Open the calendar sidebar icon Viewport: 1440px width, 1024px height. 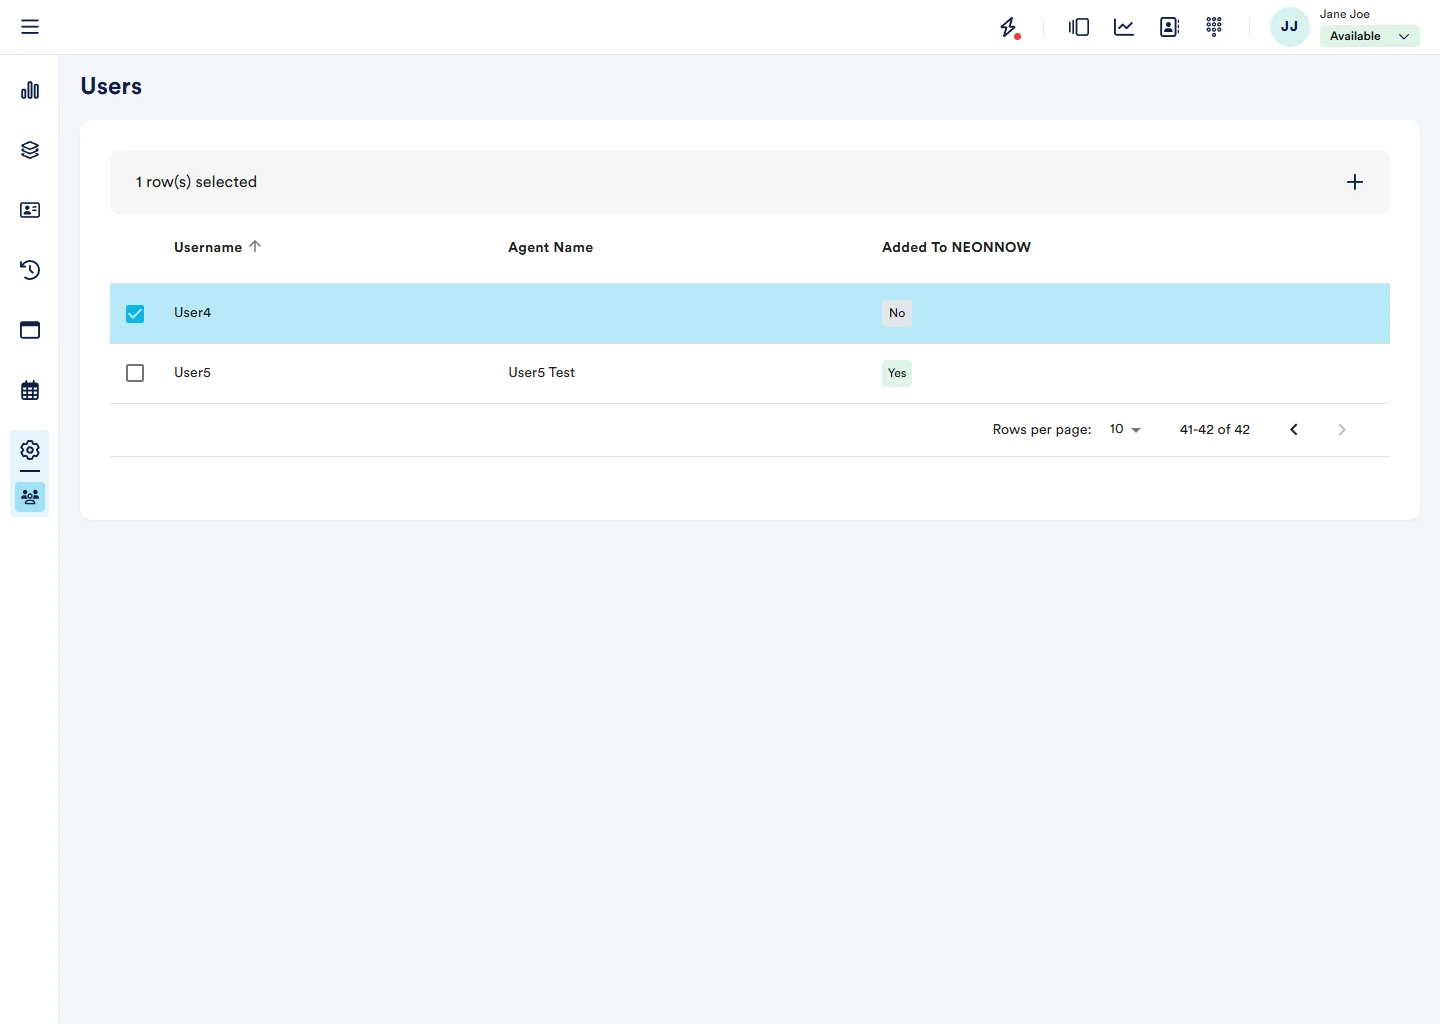pos(30,390)
